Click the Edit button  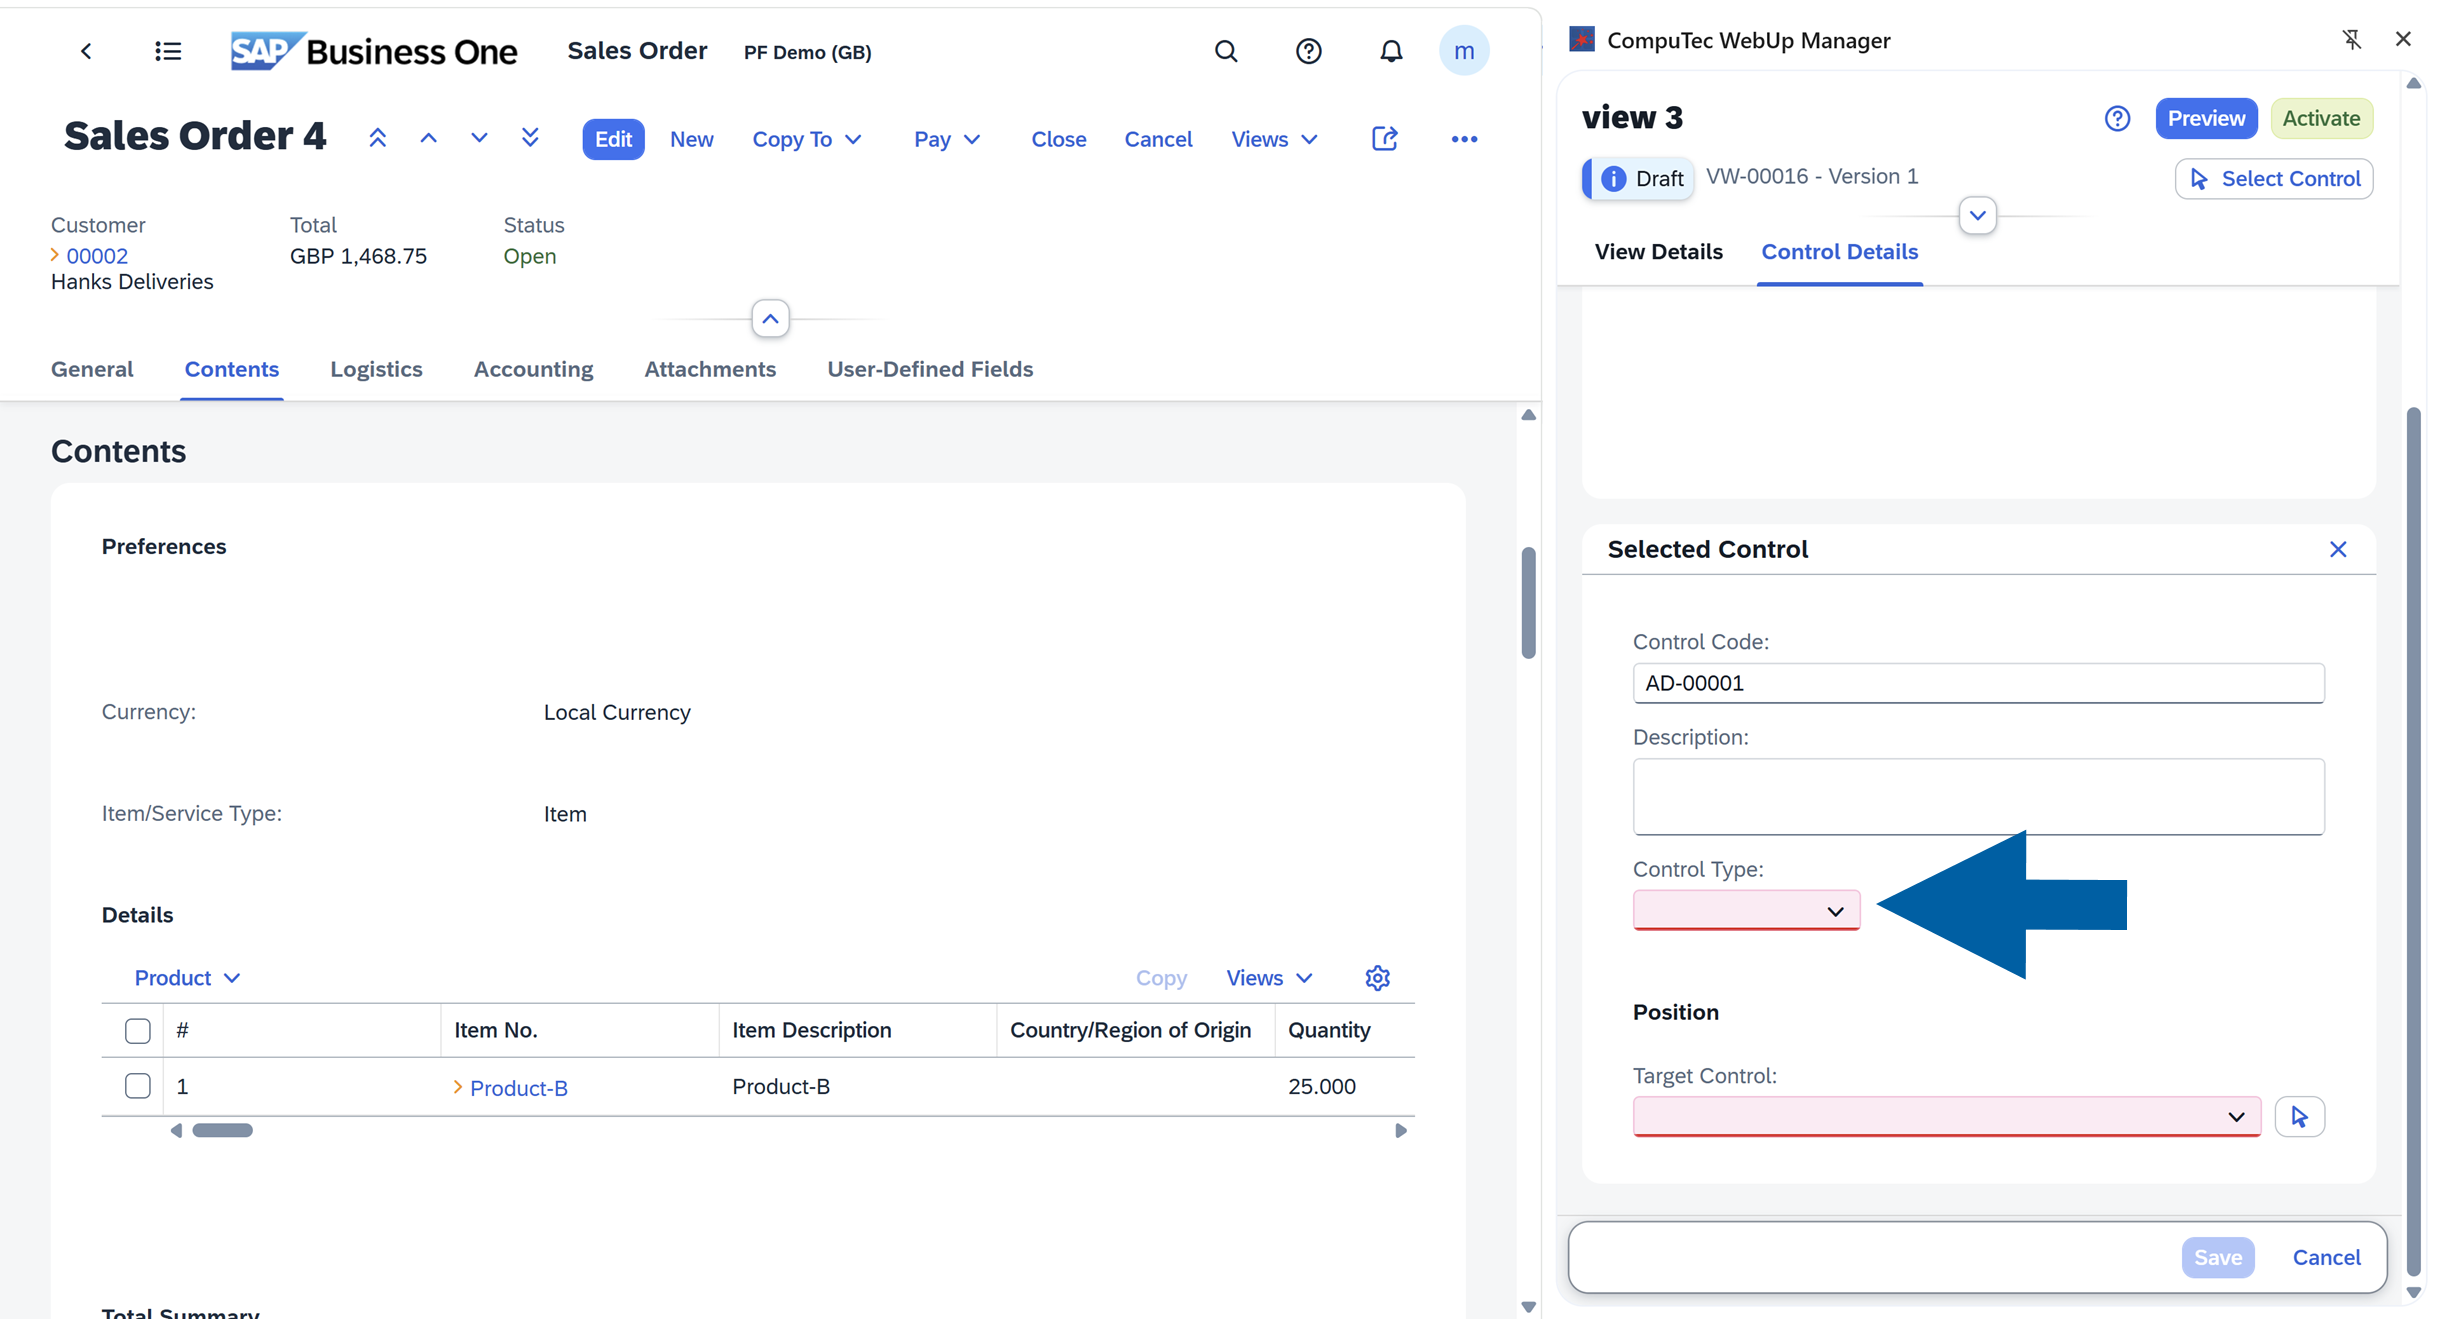[x=613, y=139]
